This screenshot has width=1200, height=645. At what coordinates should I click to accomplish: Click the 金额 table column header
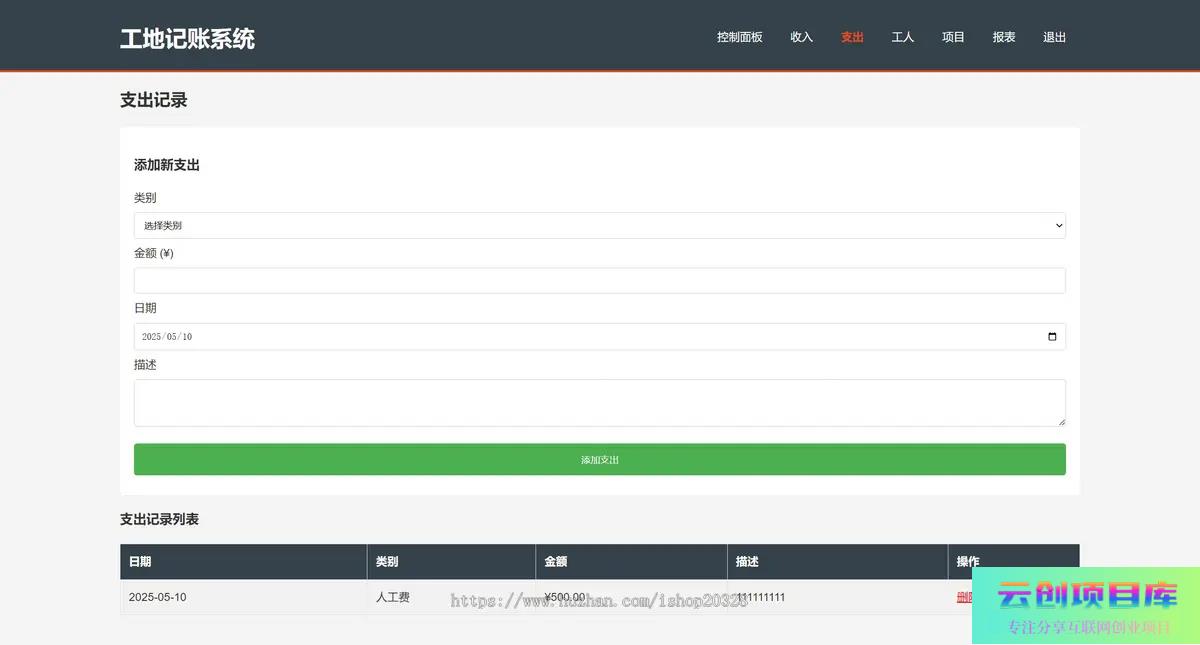pyautogui.click(x=555, y=562)
